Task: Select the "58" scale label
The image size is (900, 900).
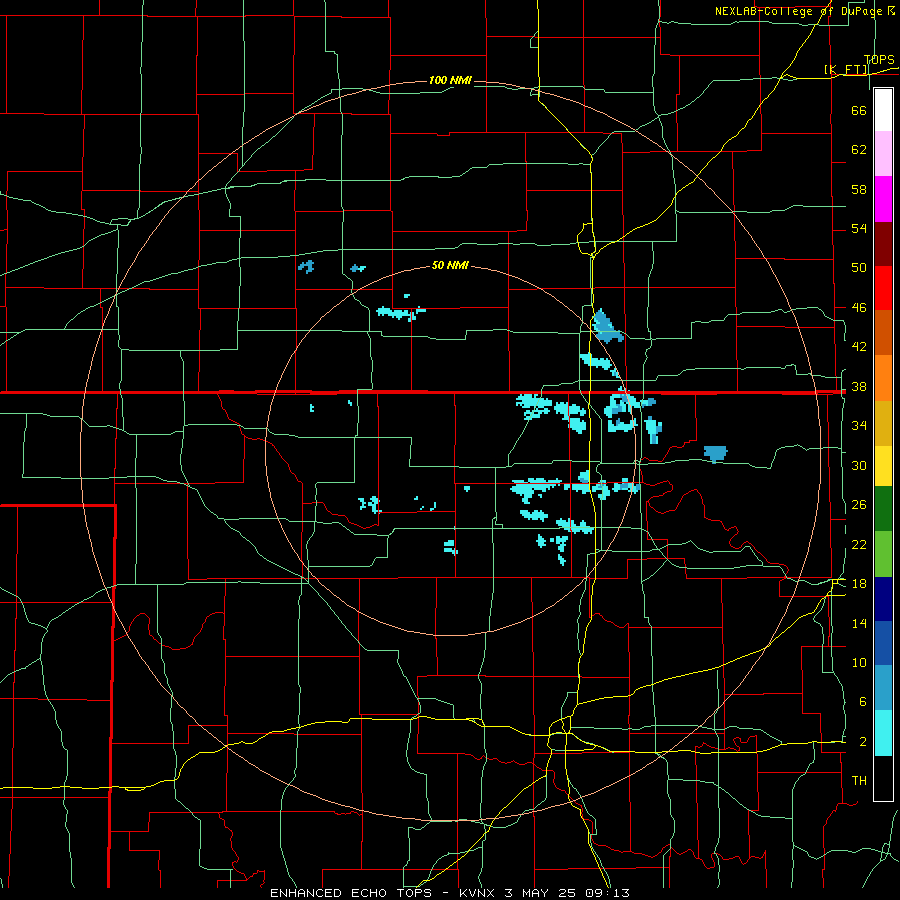Action: coord(859,189)
